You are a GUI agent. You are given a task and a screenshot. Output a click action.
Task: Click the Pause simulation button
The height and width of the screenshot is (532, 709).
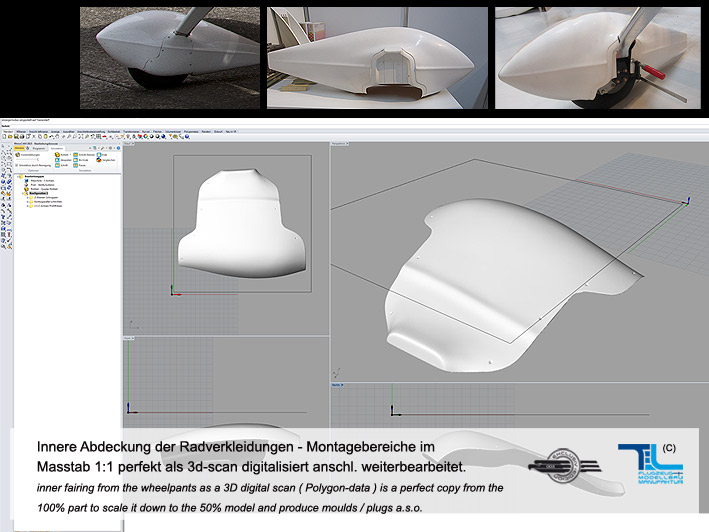click(x=79, y=165)
